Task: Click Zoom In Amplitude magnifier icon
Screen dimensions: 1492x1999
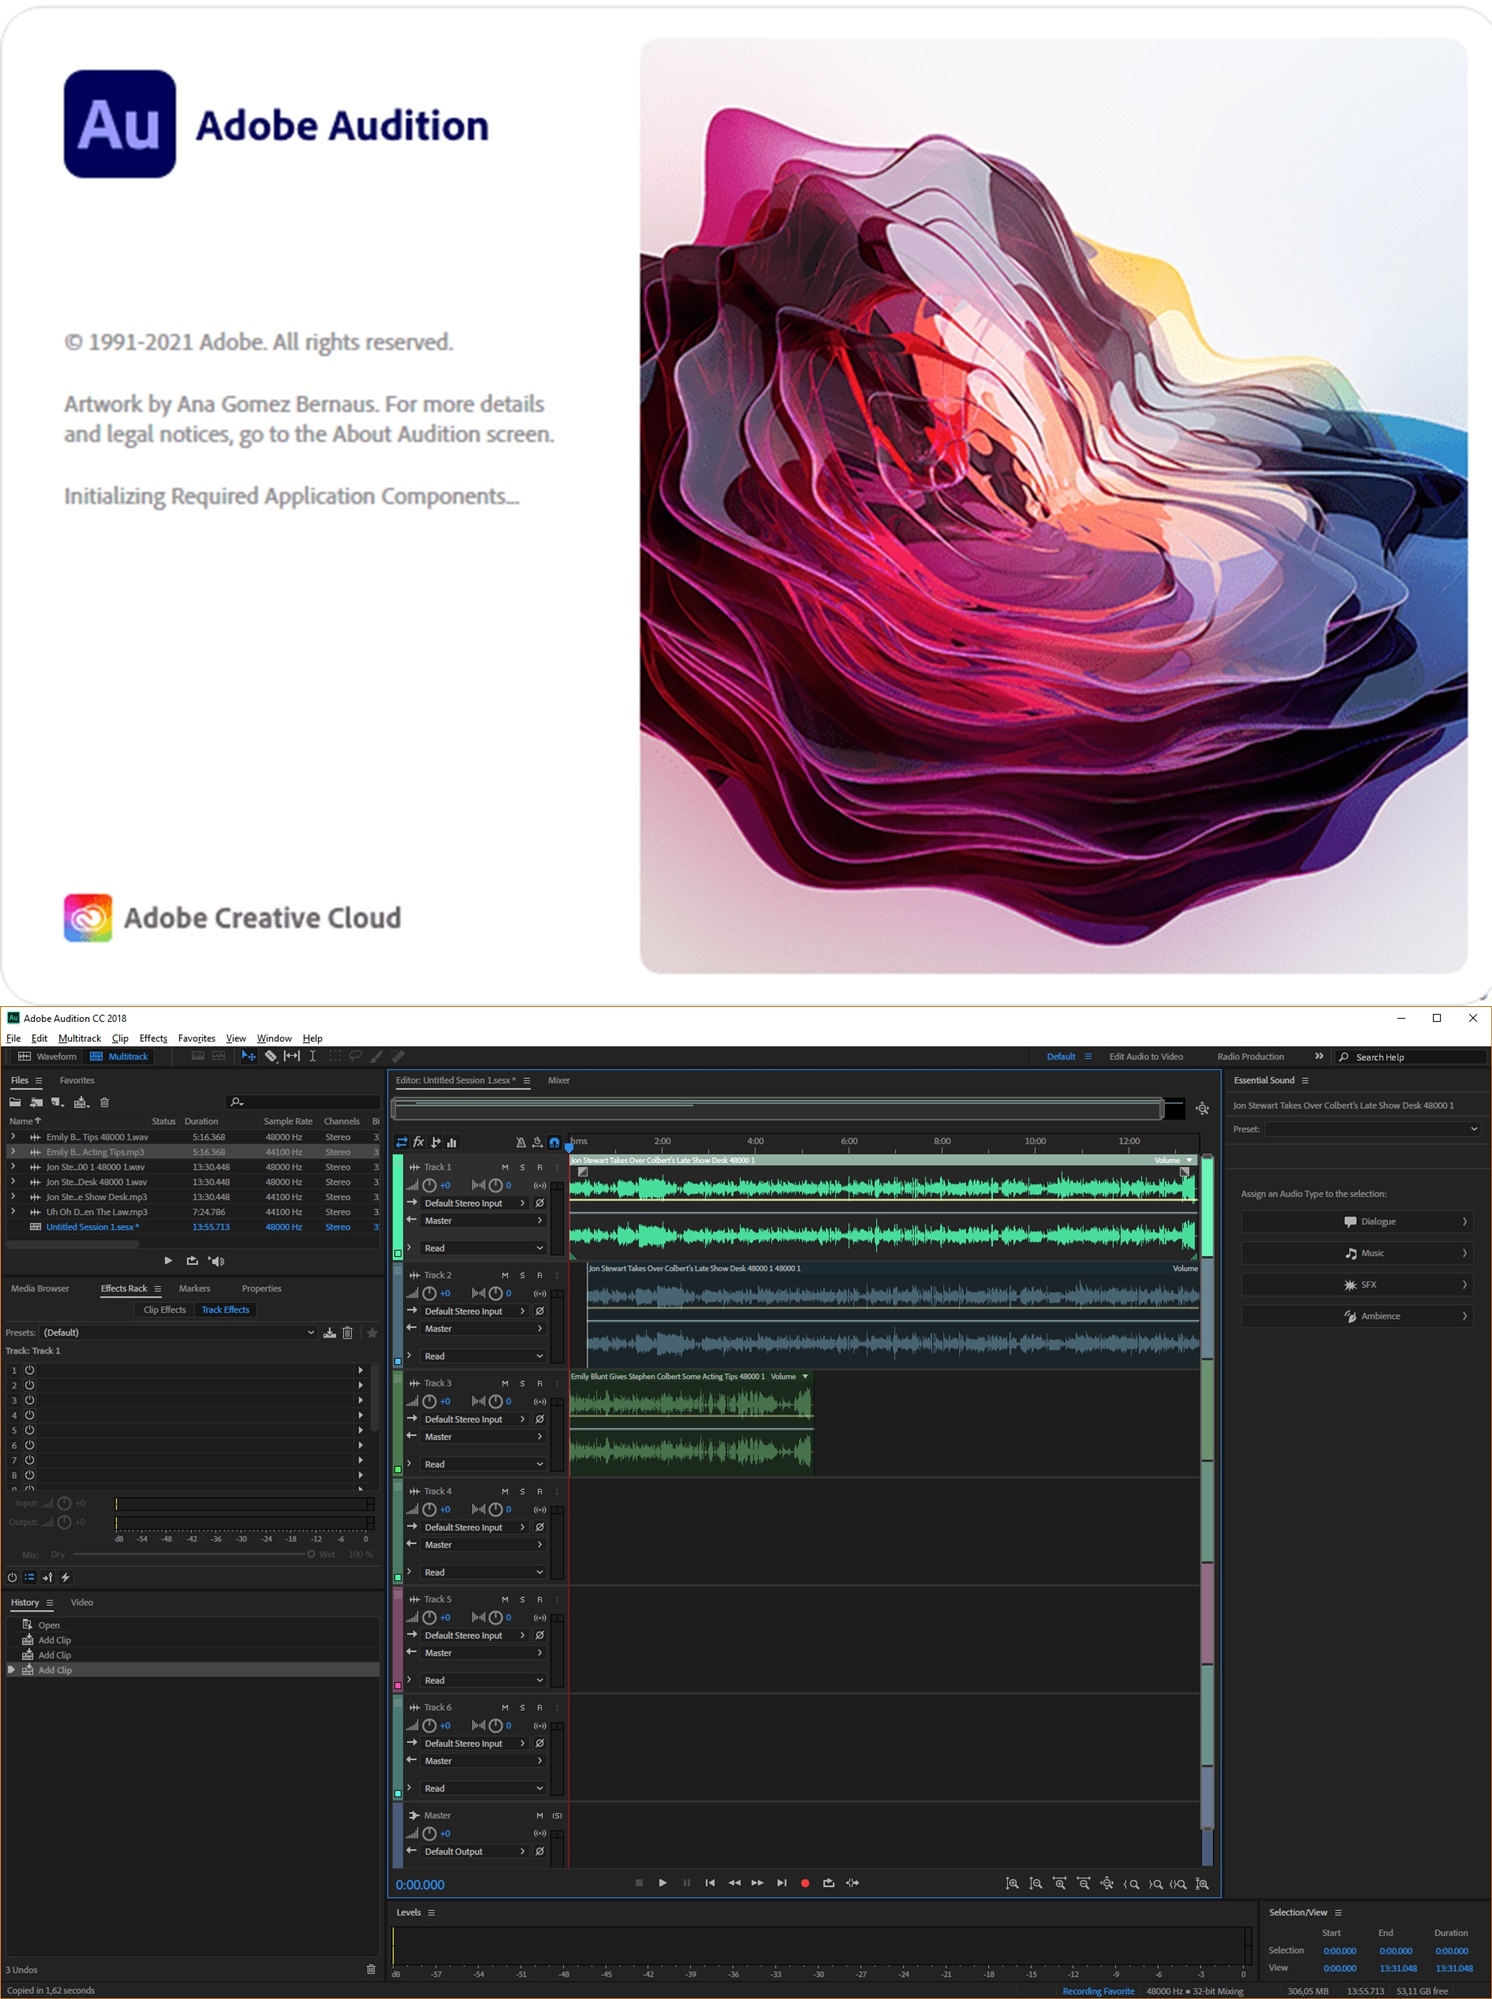Action: [x=1012, y=1884]
